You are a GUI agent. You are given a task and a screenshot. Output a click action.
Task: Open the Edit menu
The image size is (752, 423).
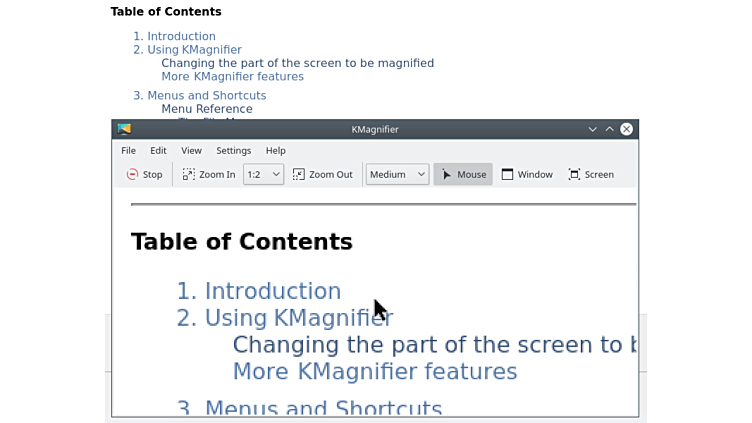click(x=158, y=150)
